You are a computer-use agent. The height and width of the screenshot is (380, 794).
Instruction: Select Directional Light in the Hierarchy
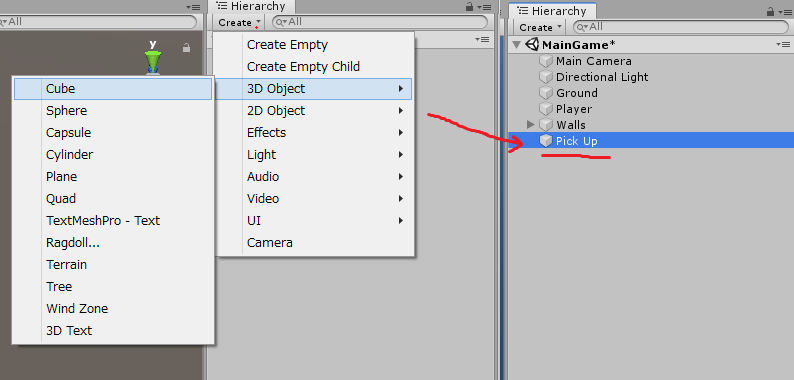(x=651, y=77)
